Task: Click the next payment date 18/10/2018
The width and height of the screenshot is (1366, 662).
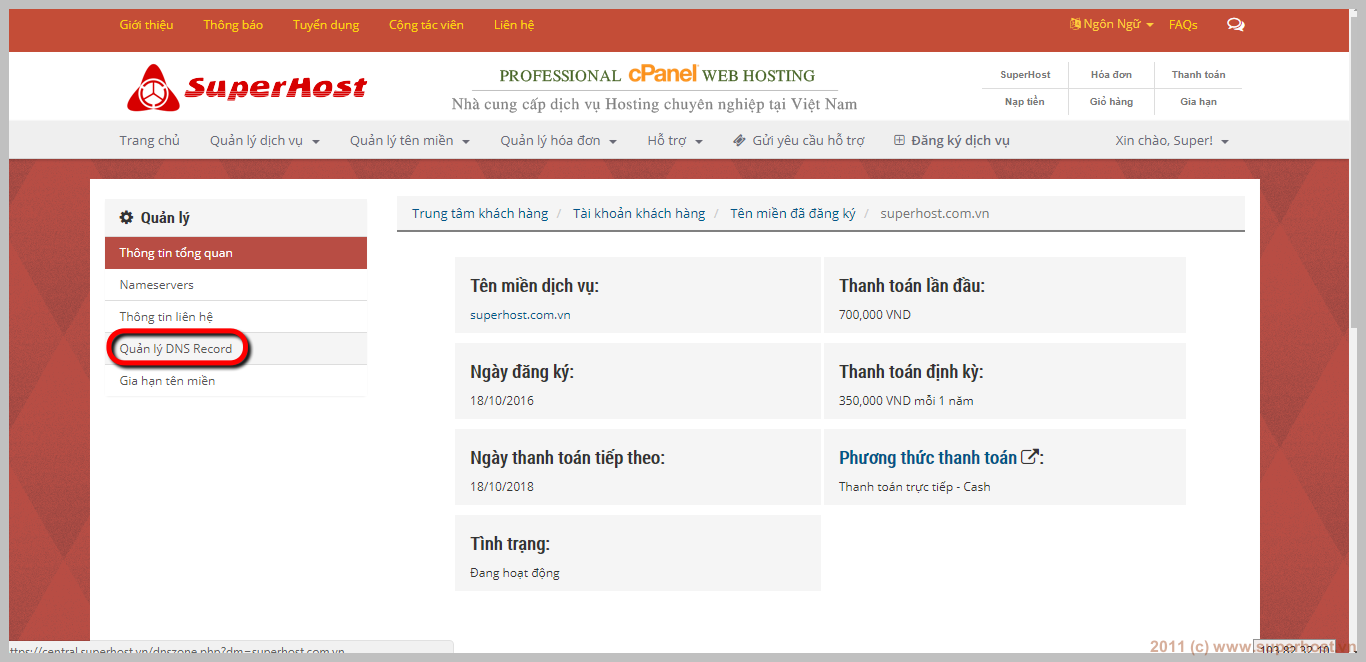Action: pos(502,487)
